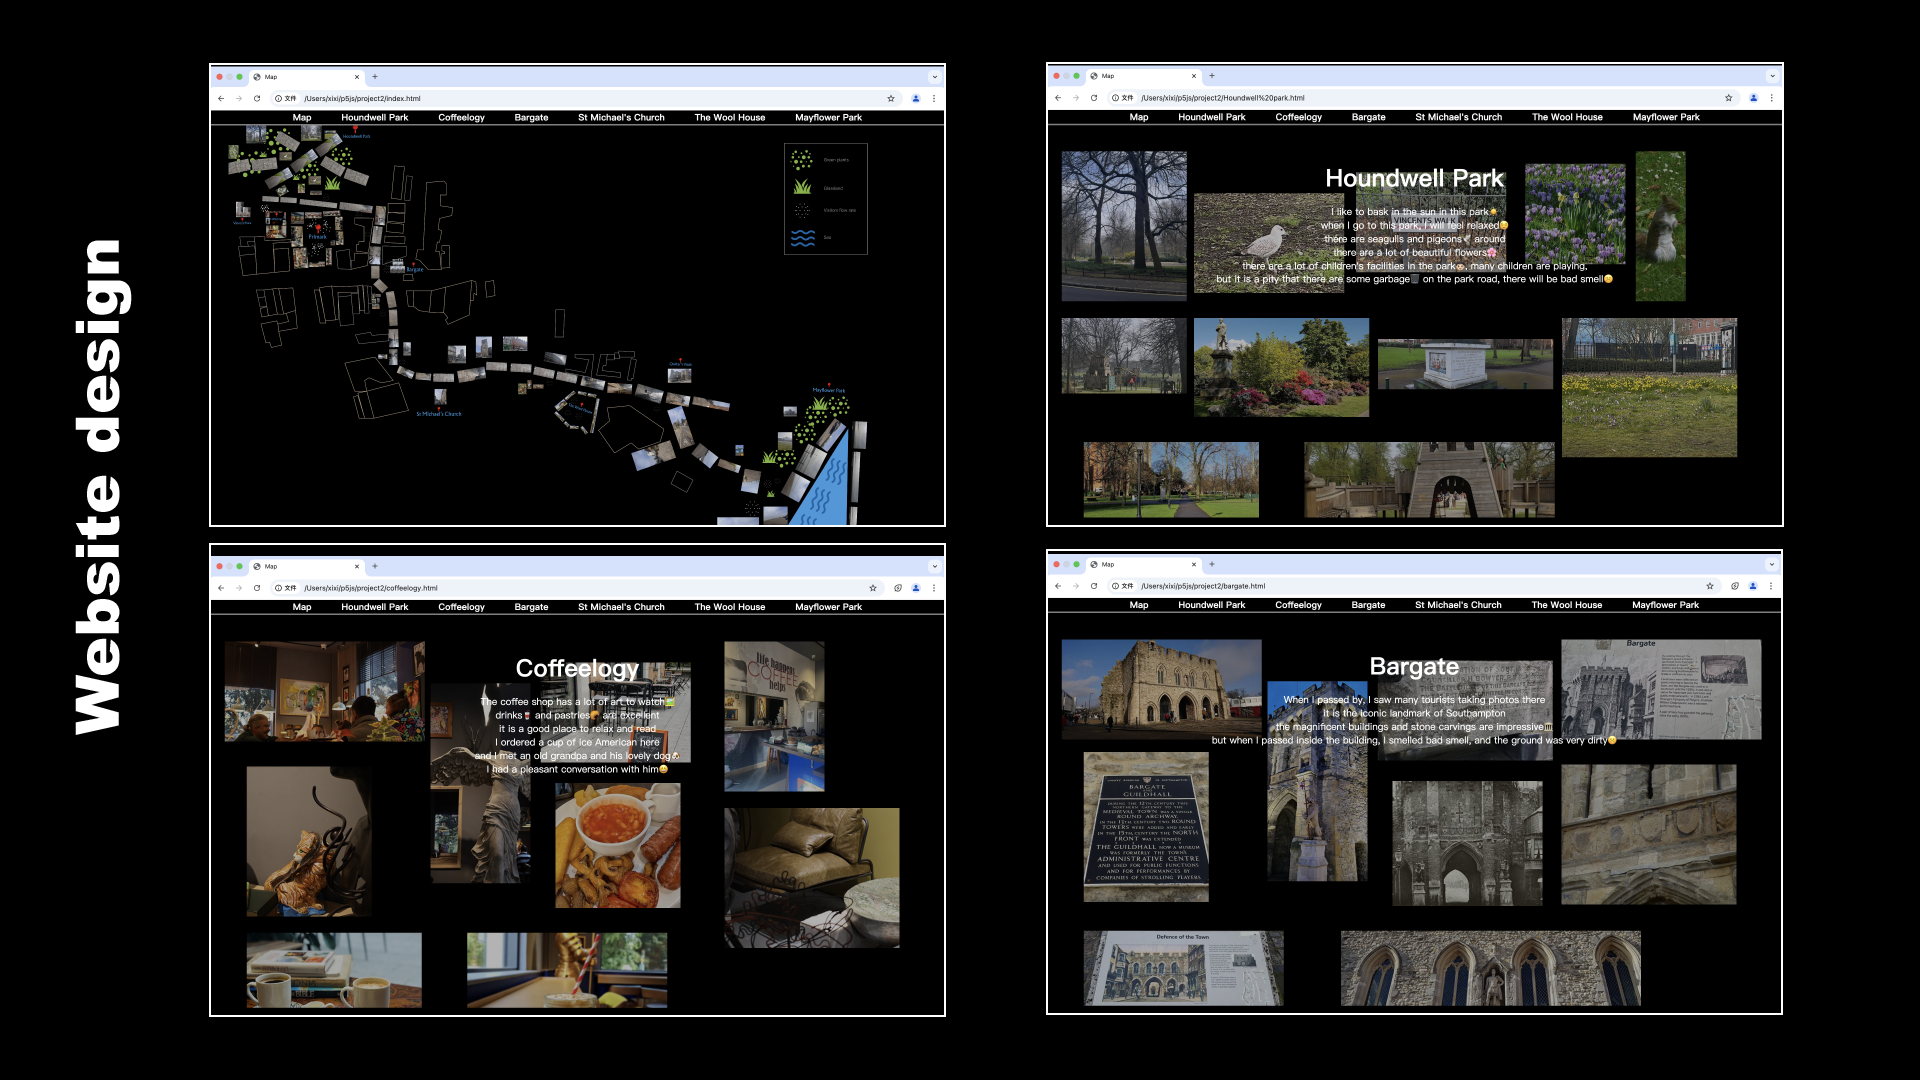Screen dimensions: 1920x1080
Task: Open Coffeelogy link in index.html nav
Action: tap(461, 118)
